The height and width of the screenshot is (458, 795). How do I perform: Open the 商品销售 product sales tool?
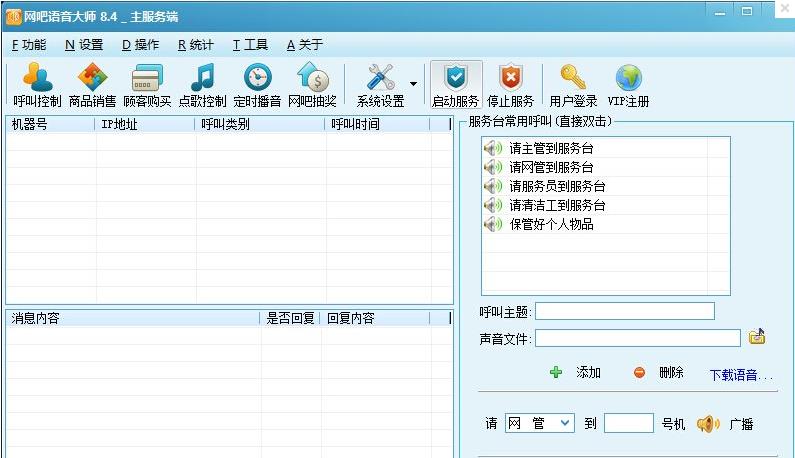pos(92,85)
